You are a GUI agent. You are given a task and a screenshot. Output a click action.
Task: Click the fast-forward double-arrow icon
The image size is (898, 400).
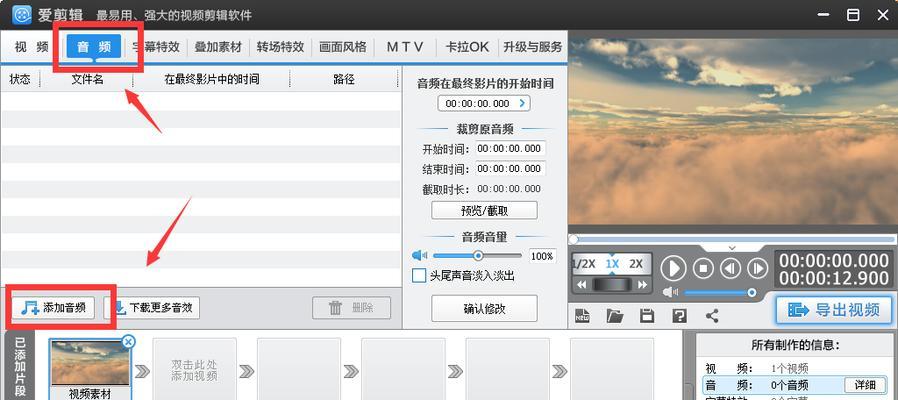(642, 285)
